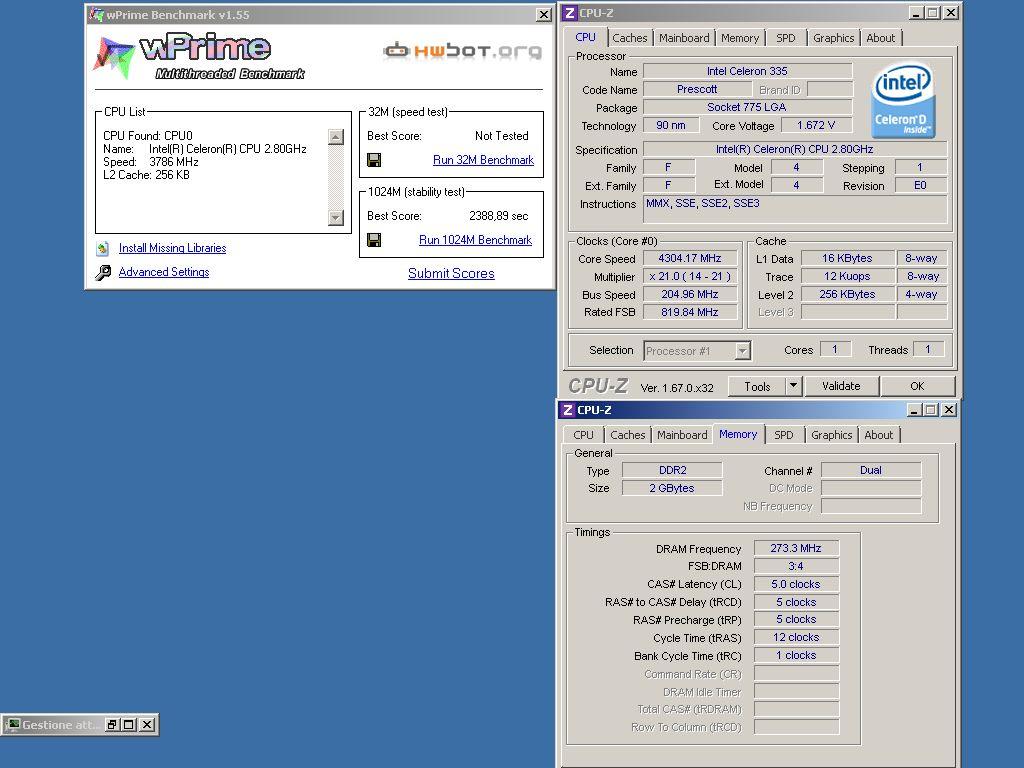Select Memory tab in bottom CPU-Z window
Screen dimensions: 1024x768
click(738, 434)
